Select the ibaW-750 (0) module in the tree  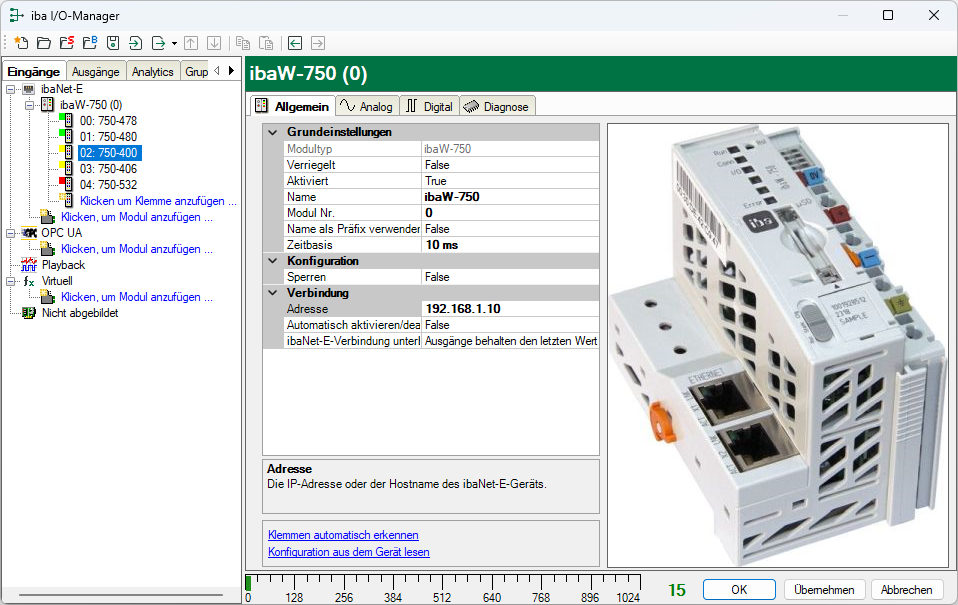click(90, 105)
